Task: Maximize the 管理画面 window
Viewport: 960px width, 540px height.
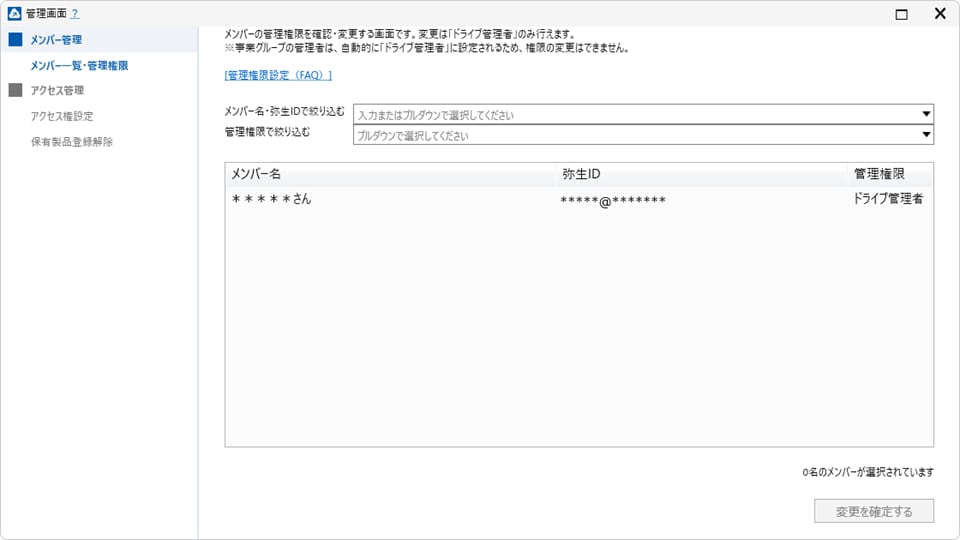Action: (x=901, y=14)
